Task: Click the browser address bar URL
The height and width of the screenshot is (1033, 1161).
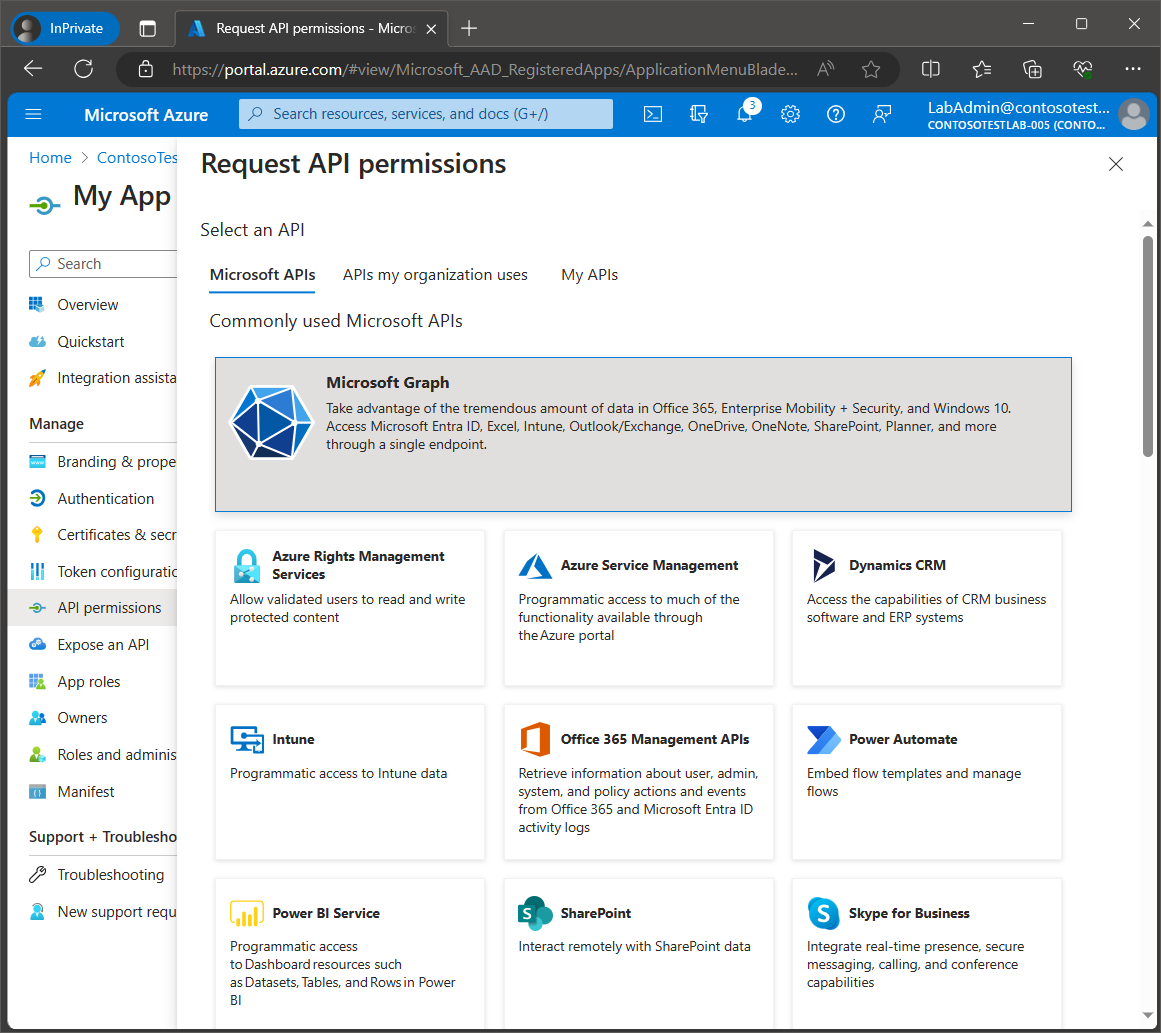Action: pyautogui.click(x=485, y=70)
